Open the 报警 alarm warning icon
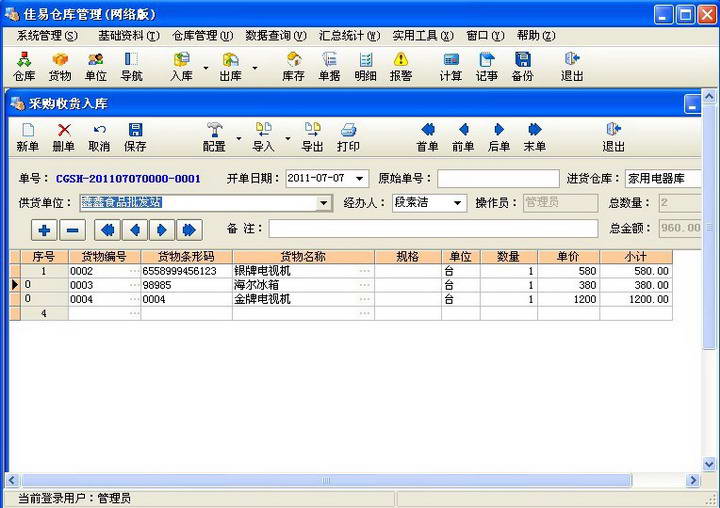The image size is (720, 508). (401, 67)
